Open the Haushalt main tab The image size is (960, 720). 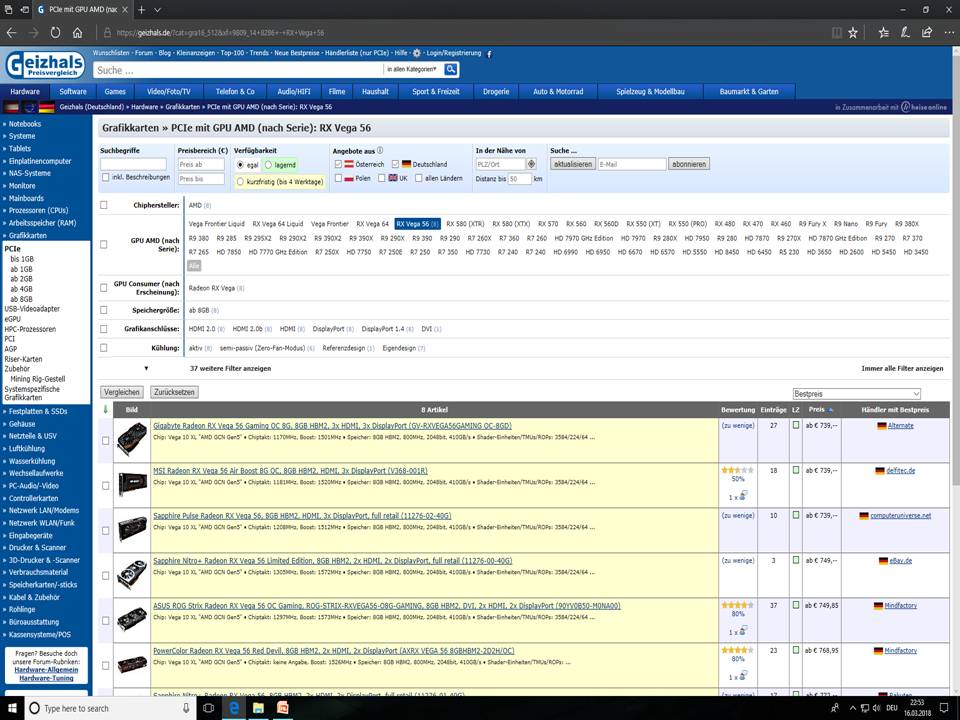click(375, 92)
